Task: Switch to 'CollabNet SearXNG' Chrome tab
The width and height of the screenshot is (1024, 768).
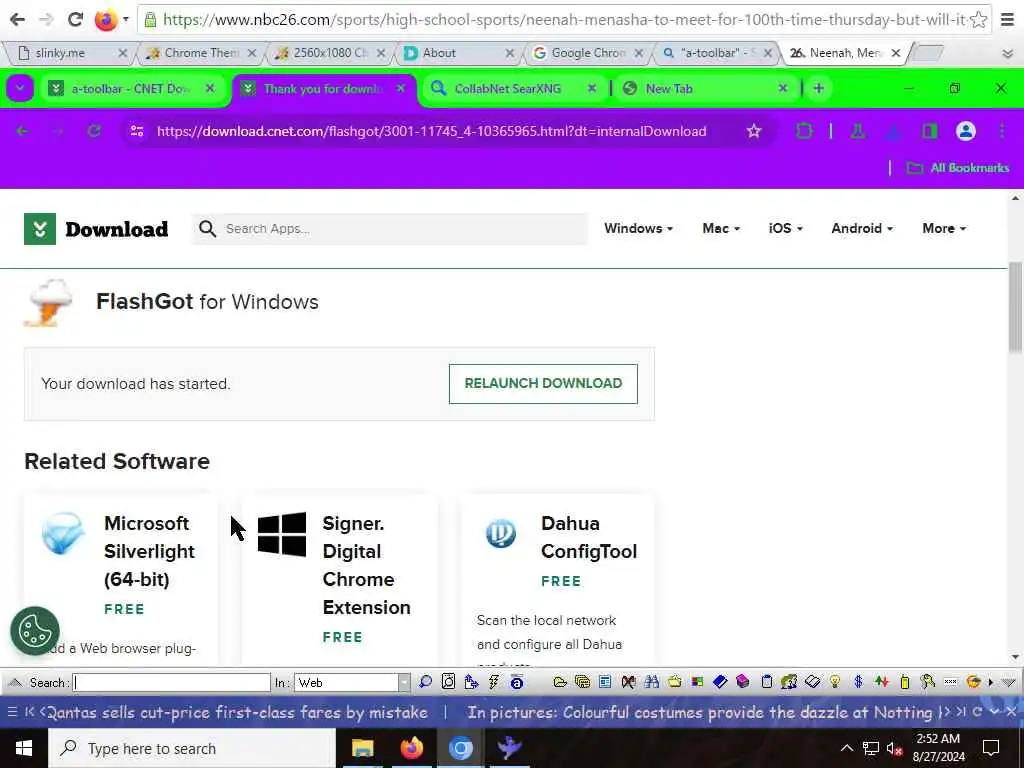Action: pos(515,88)
